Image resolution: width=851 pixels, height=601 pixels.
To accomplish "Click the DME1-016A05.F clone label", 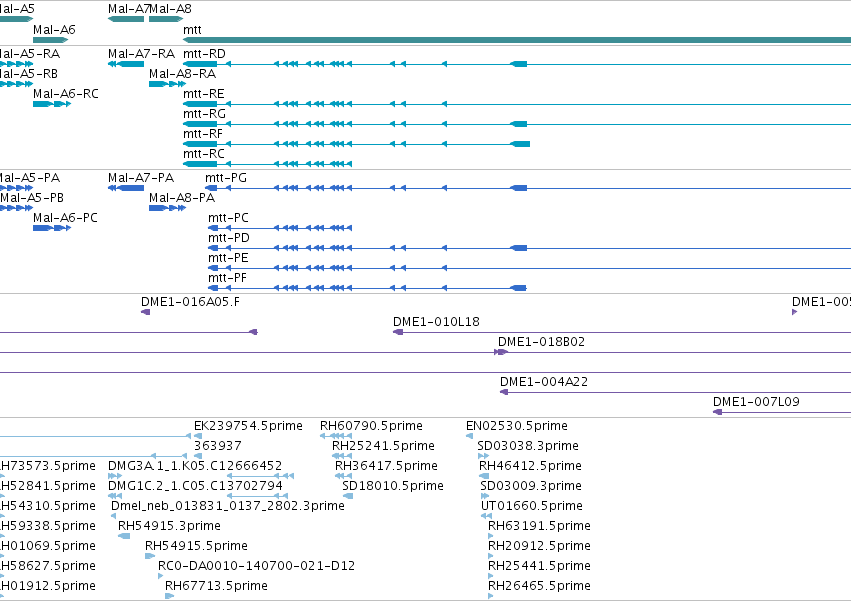I will (190, 302).
